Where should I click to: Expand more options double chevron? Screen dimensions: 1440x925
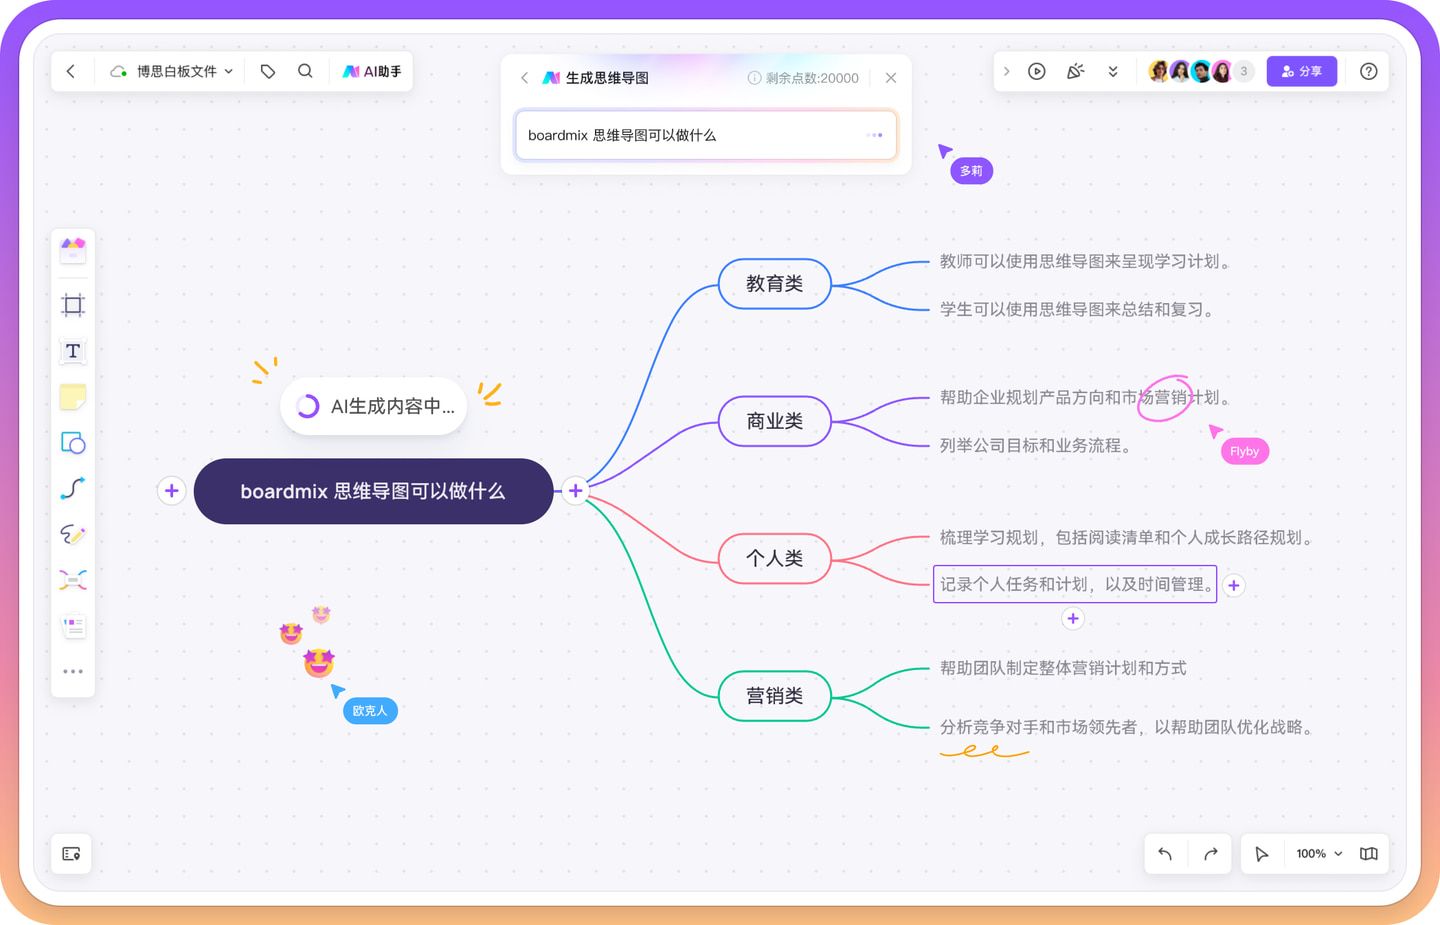[x=1113, y=71]
